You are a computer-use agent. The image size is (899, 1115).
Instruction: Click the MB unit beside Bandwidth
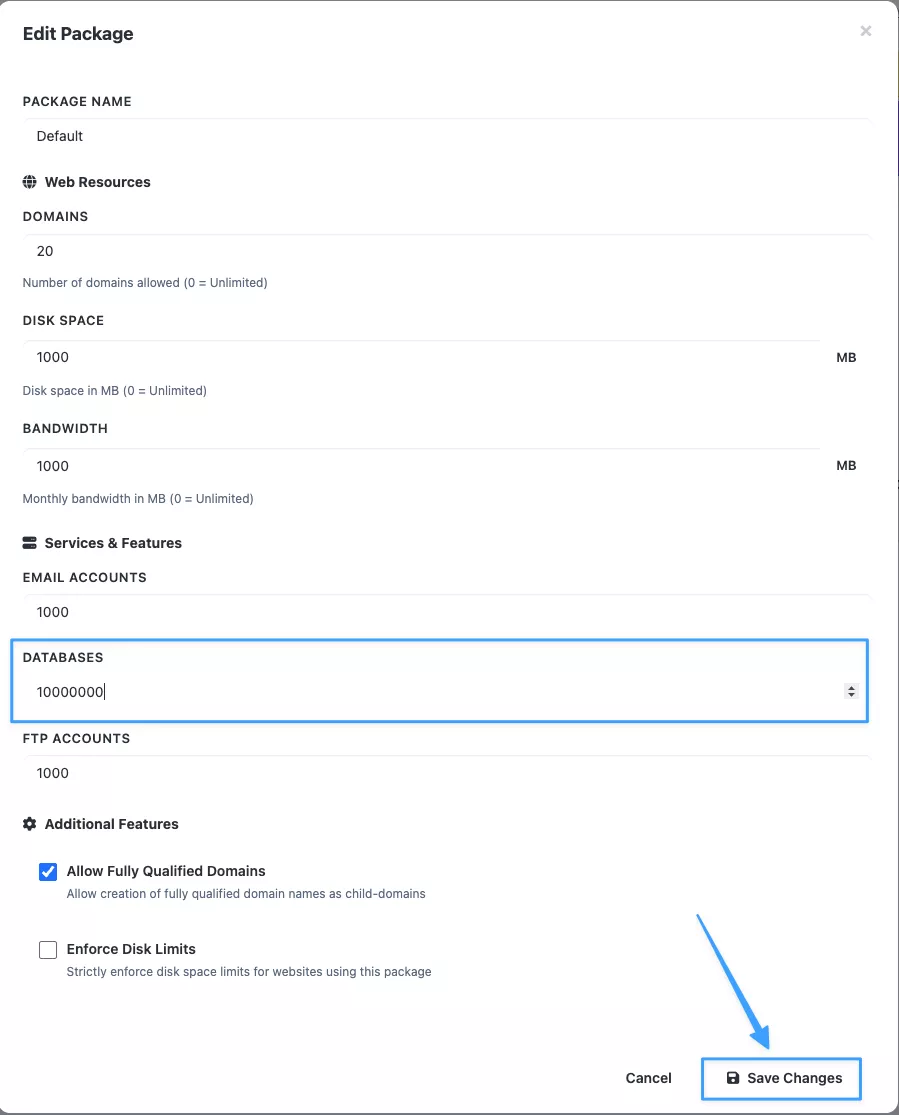pos(846,466)
